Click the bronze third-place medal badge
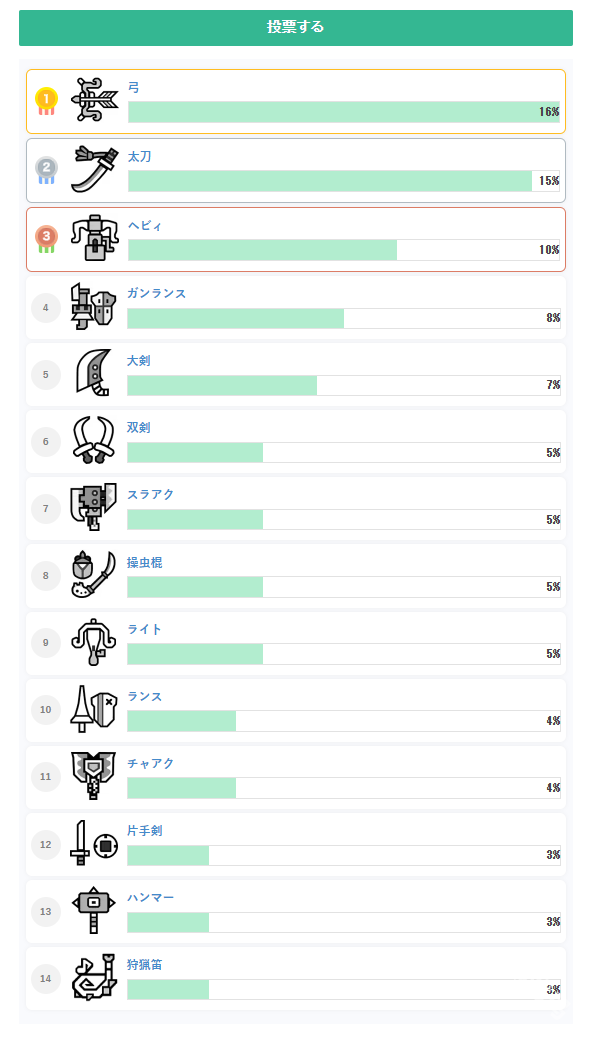The image size is (595, 1041). point(46,240)
